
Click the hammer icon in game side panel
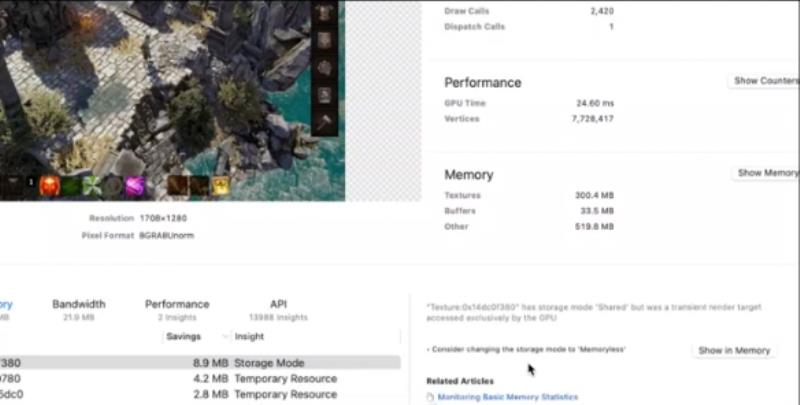325,123
